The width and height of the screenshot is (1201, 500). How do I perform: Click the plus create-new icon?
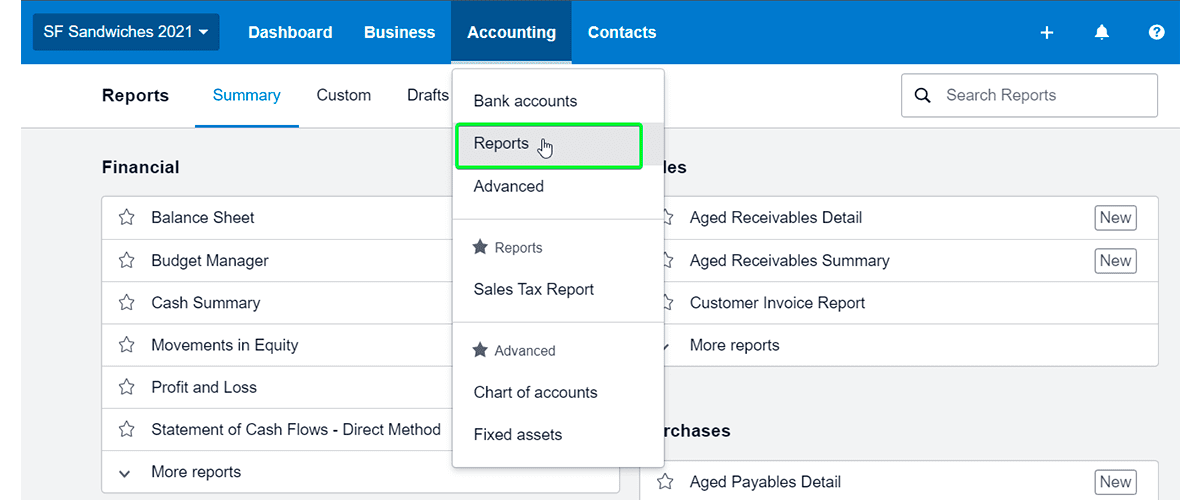[x=1047, y=32]
